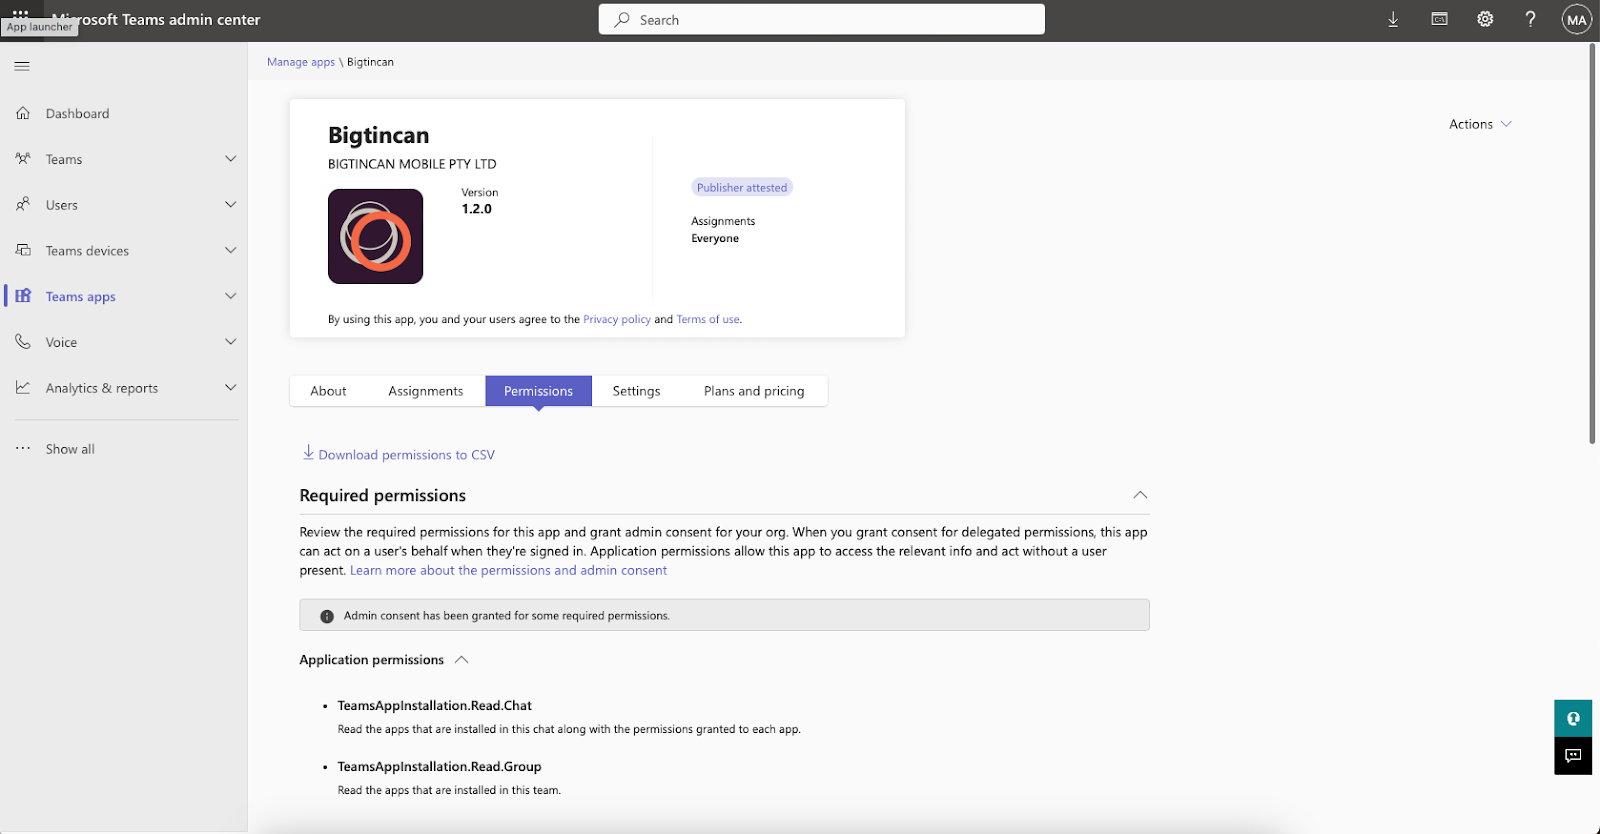Click the Search input field

tap(821, 20)
